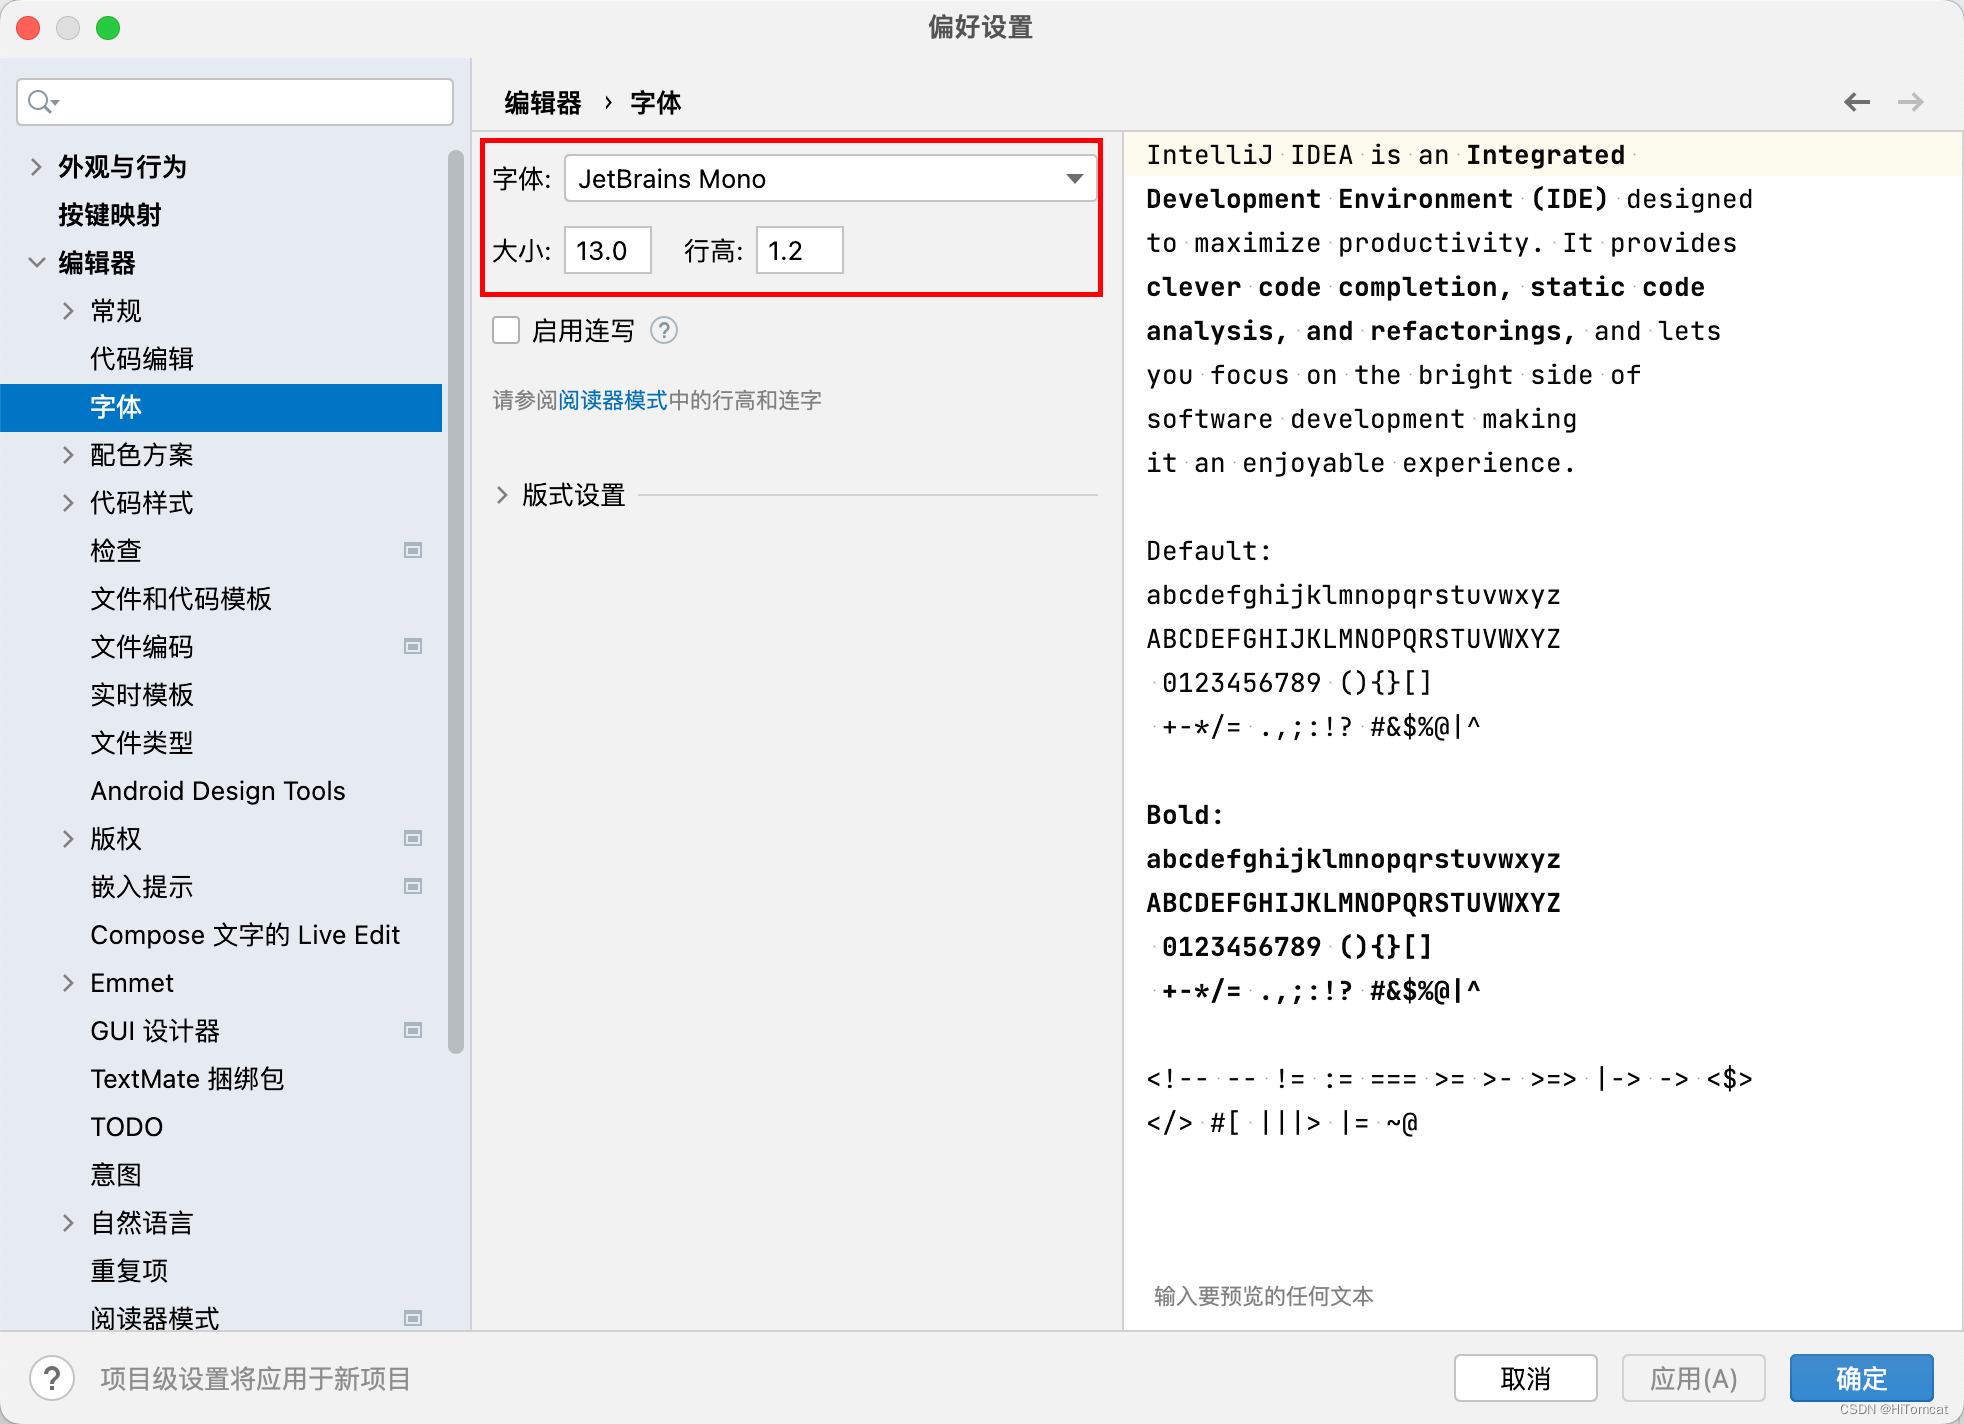Focus the settings search field

[x=235, y=102]
